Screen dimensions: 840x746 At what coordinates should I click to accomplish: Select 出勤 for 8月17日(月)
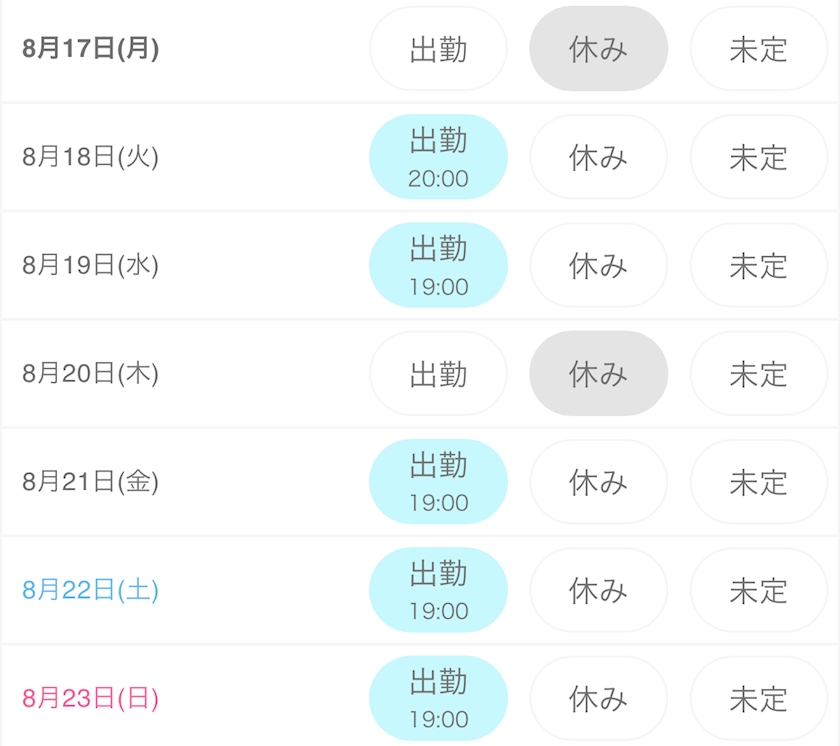tap(438, 49)
